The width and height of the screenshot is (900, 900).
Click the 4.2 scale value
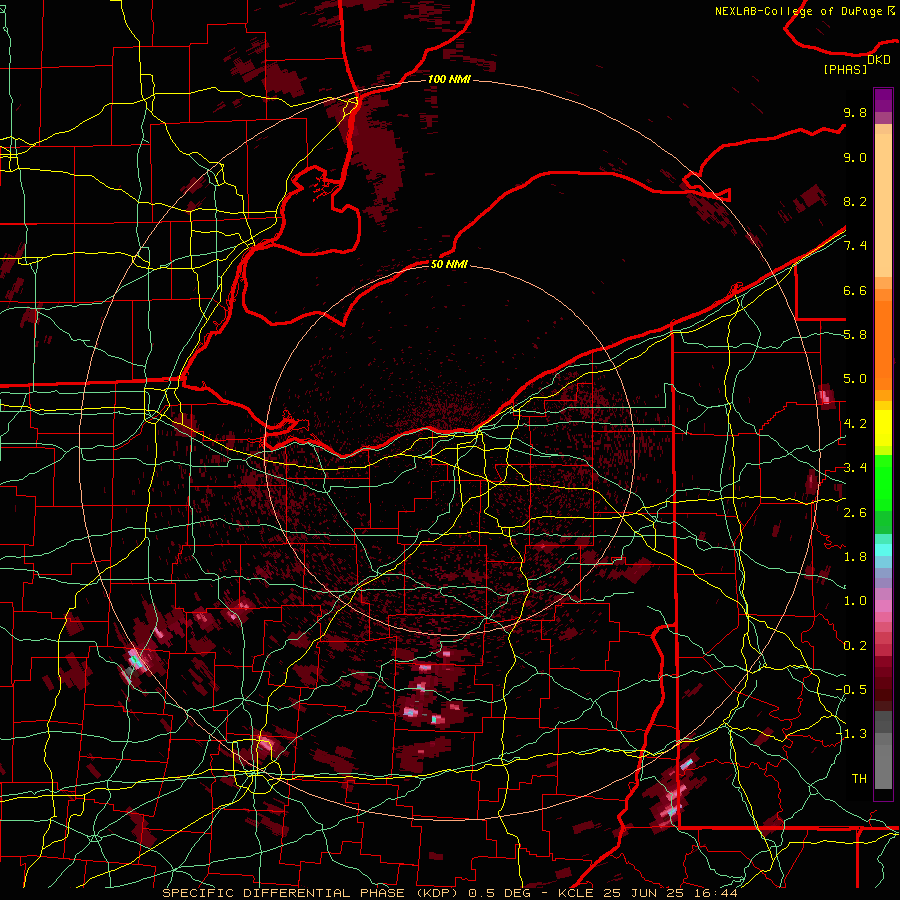coord(855,424)
